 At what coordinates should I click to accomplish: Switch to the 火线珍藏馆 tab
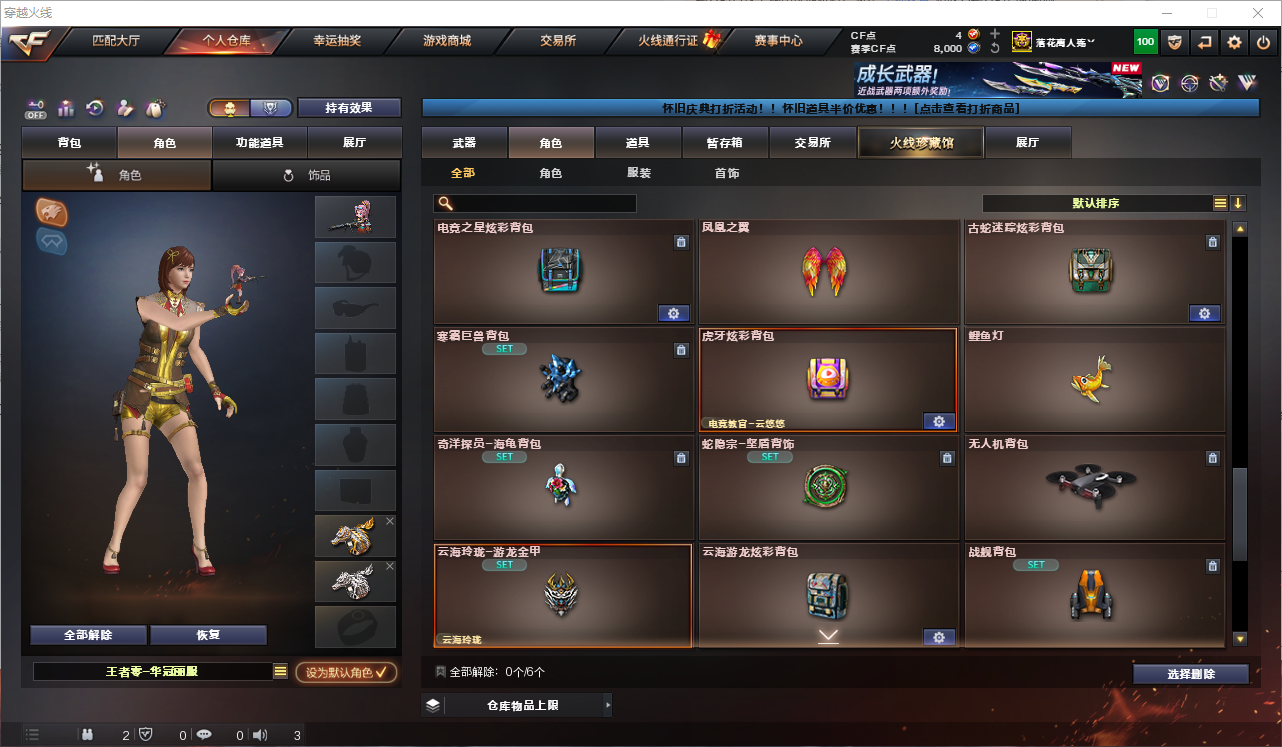[x=921, y=143]
